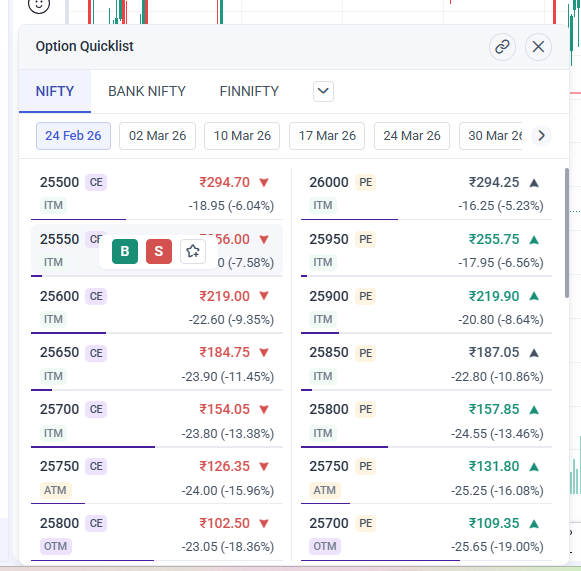This screenshot has width=581, height=571.
Task: Click the up arrow next to ₹187.05
Action: click(x=534, y=353)
